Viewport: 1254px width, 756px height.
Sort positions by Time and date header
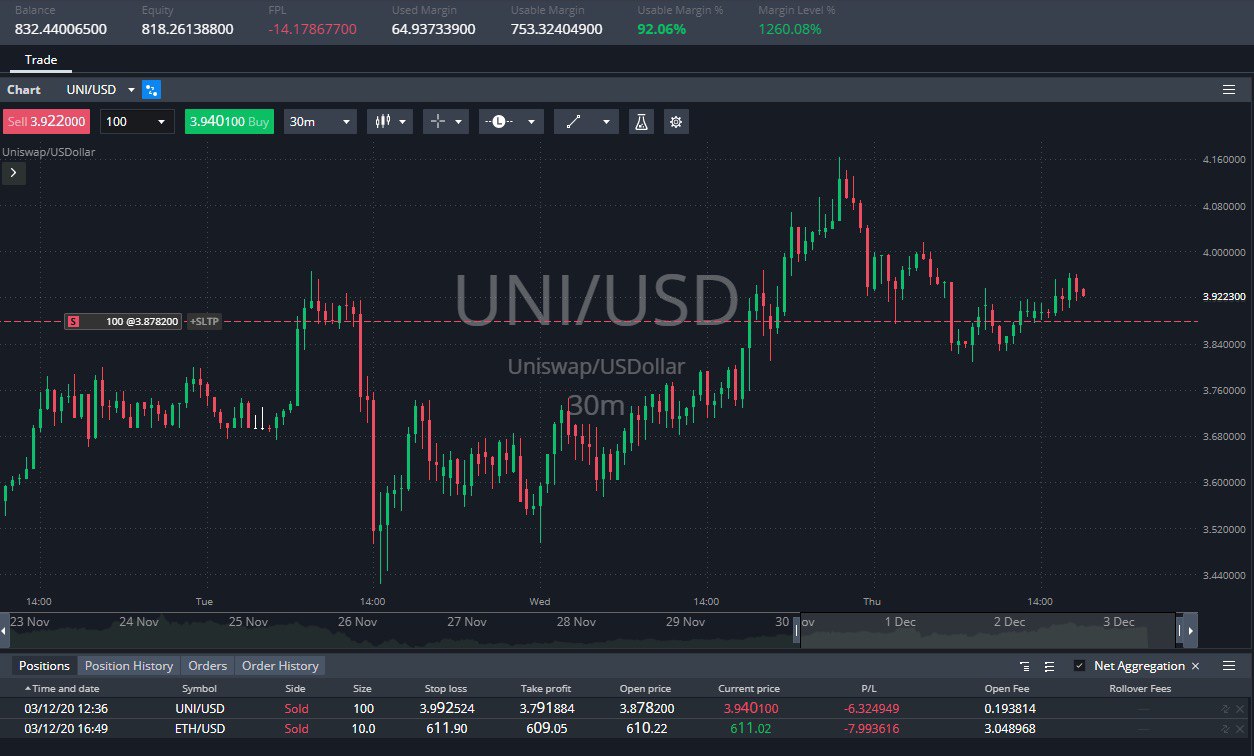click(x=61, y=689)
